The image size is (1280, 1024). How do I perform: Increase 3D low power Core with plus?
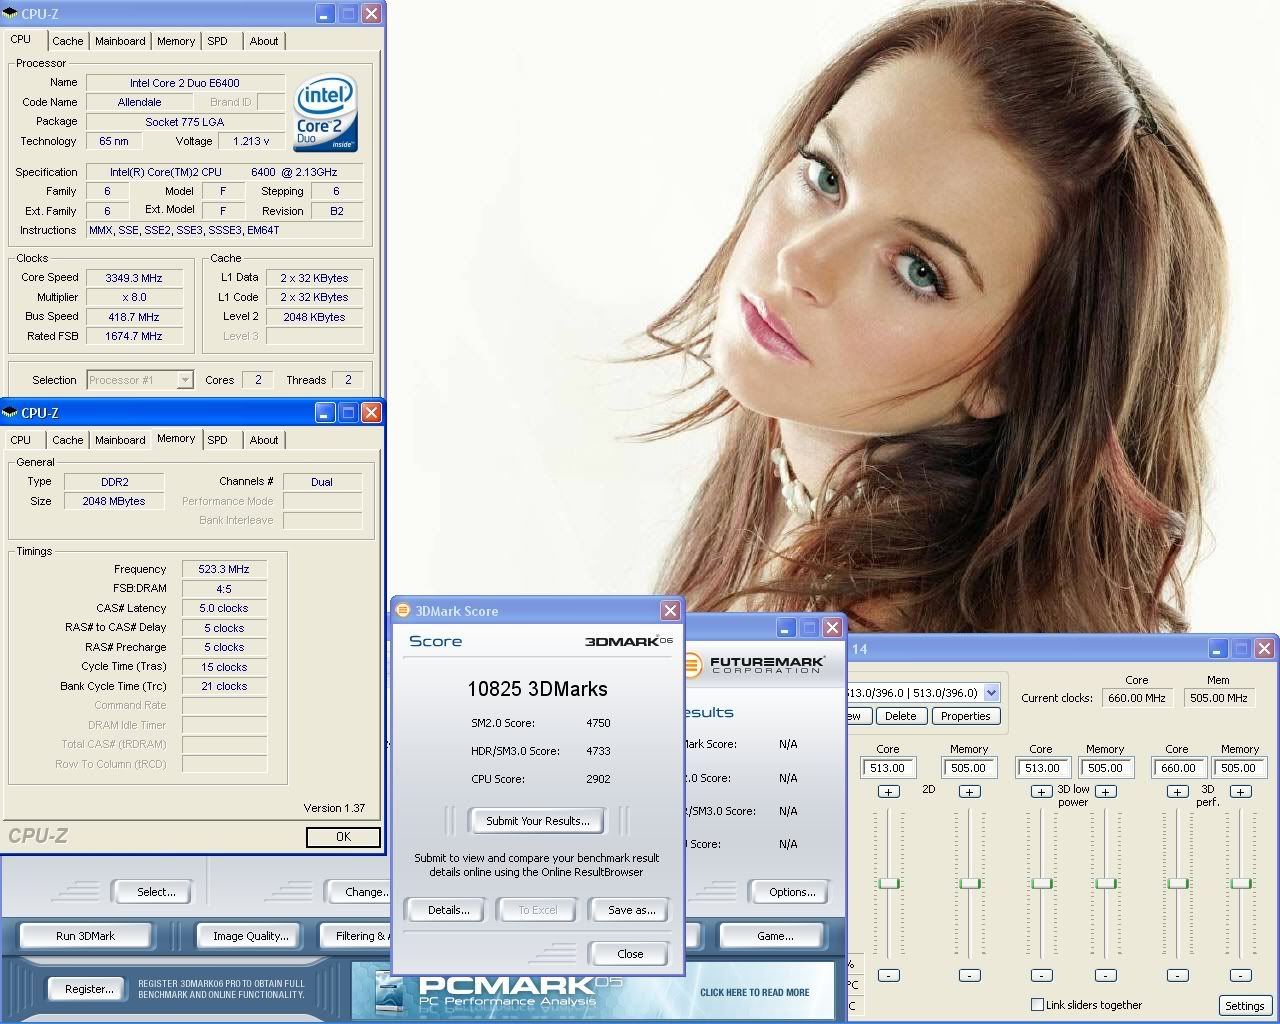(x=1041, y=791)
